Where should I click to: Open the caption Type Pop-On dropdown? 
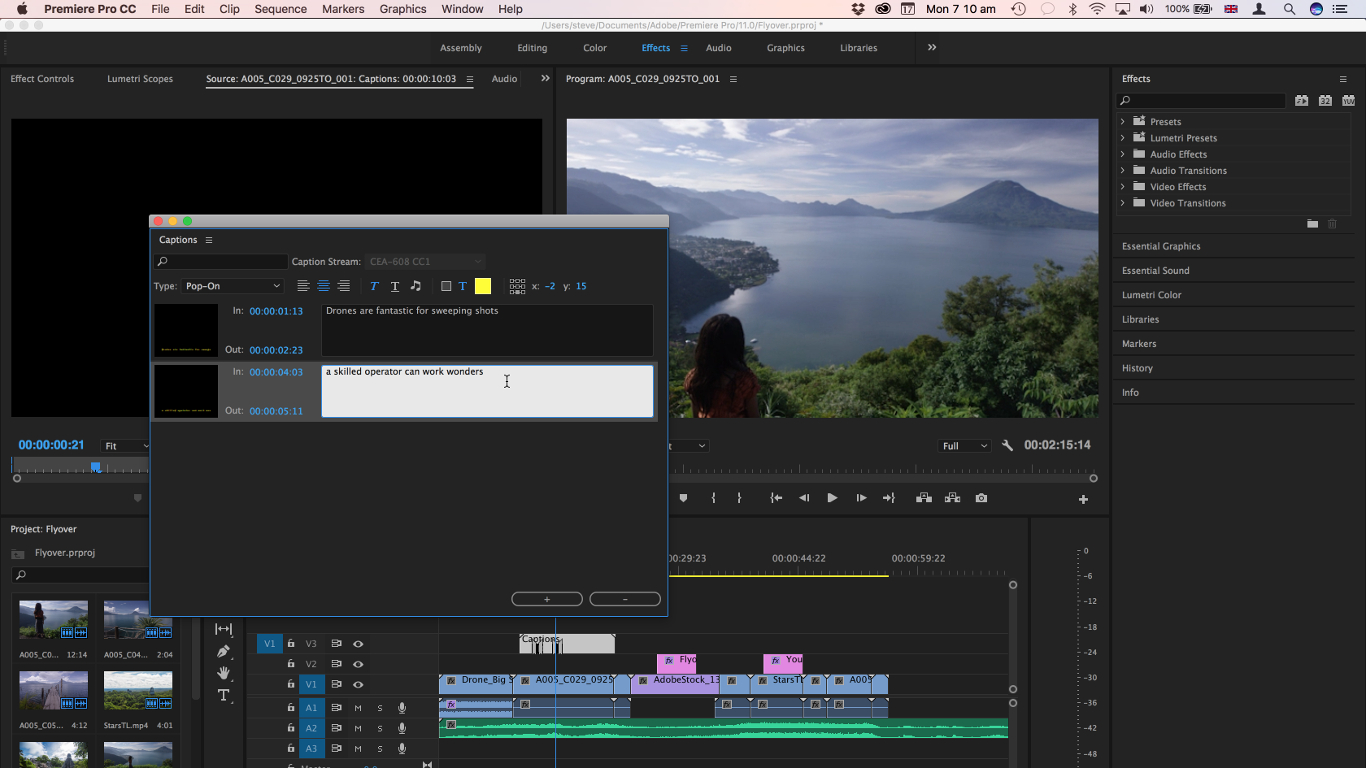tap(232, 286)
